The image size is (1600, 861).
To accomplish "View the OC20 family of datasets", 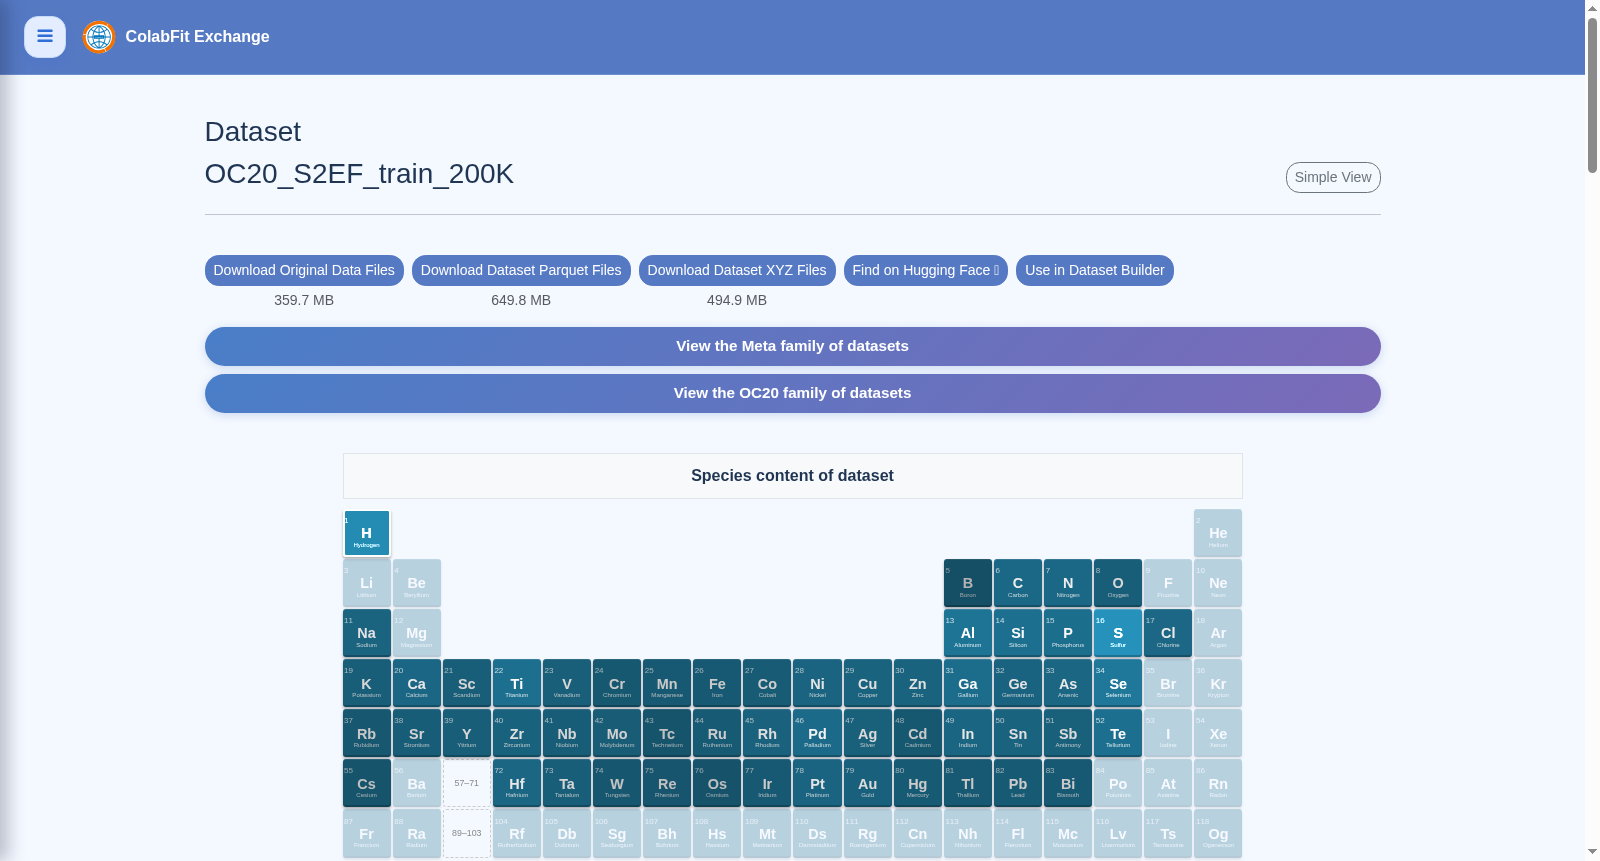I will pyautogui.click(x=793, y=393).
